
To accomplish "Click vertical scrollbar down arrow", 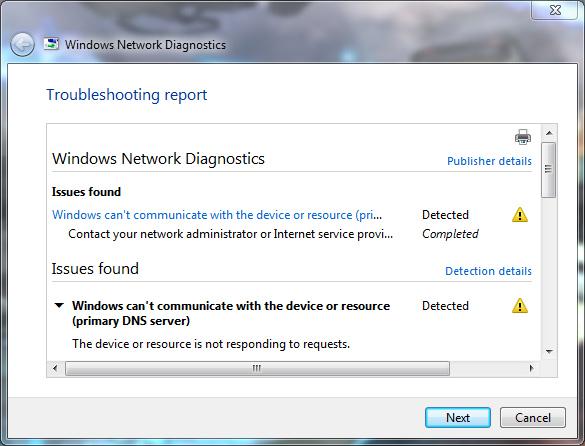I will 549,352.
